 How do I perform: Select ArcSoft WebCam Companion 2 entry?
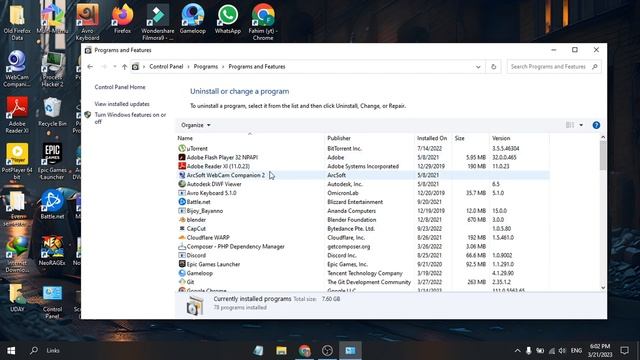[x=363, y=175]
